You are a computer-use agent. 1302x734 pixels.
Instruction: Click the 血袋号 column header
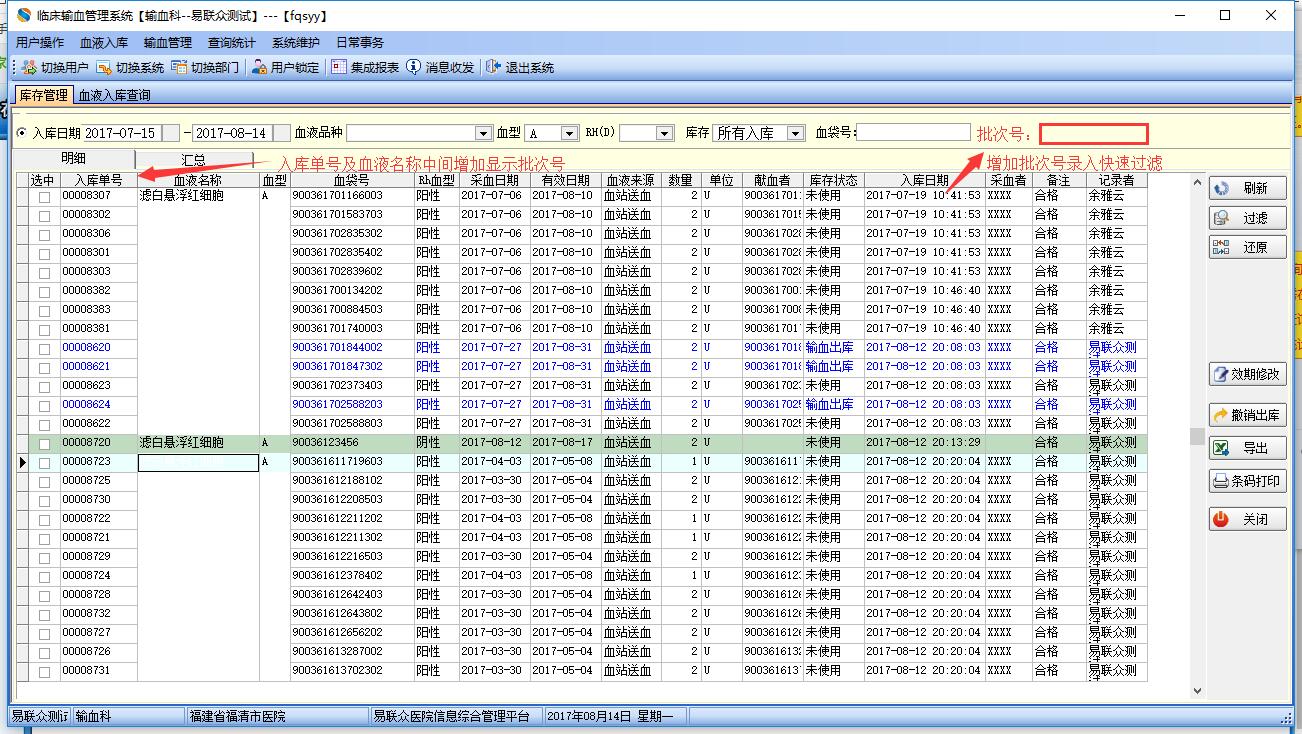pyautogui.click(x=351, y=180)
